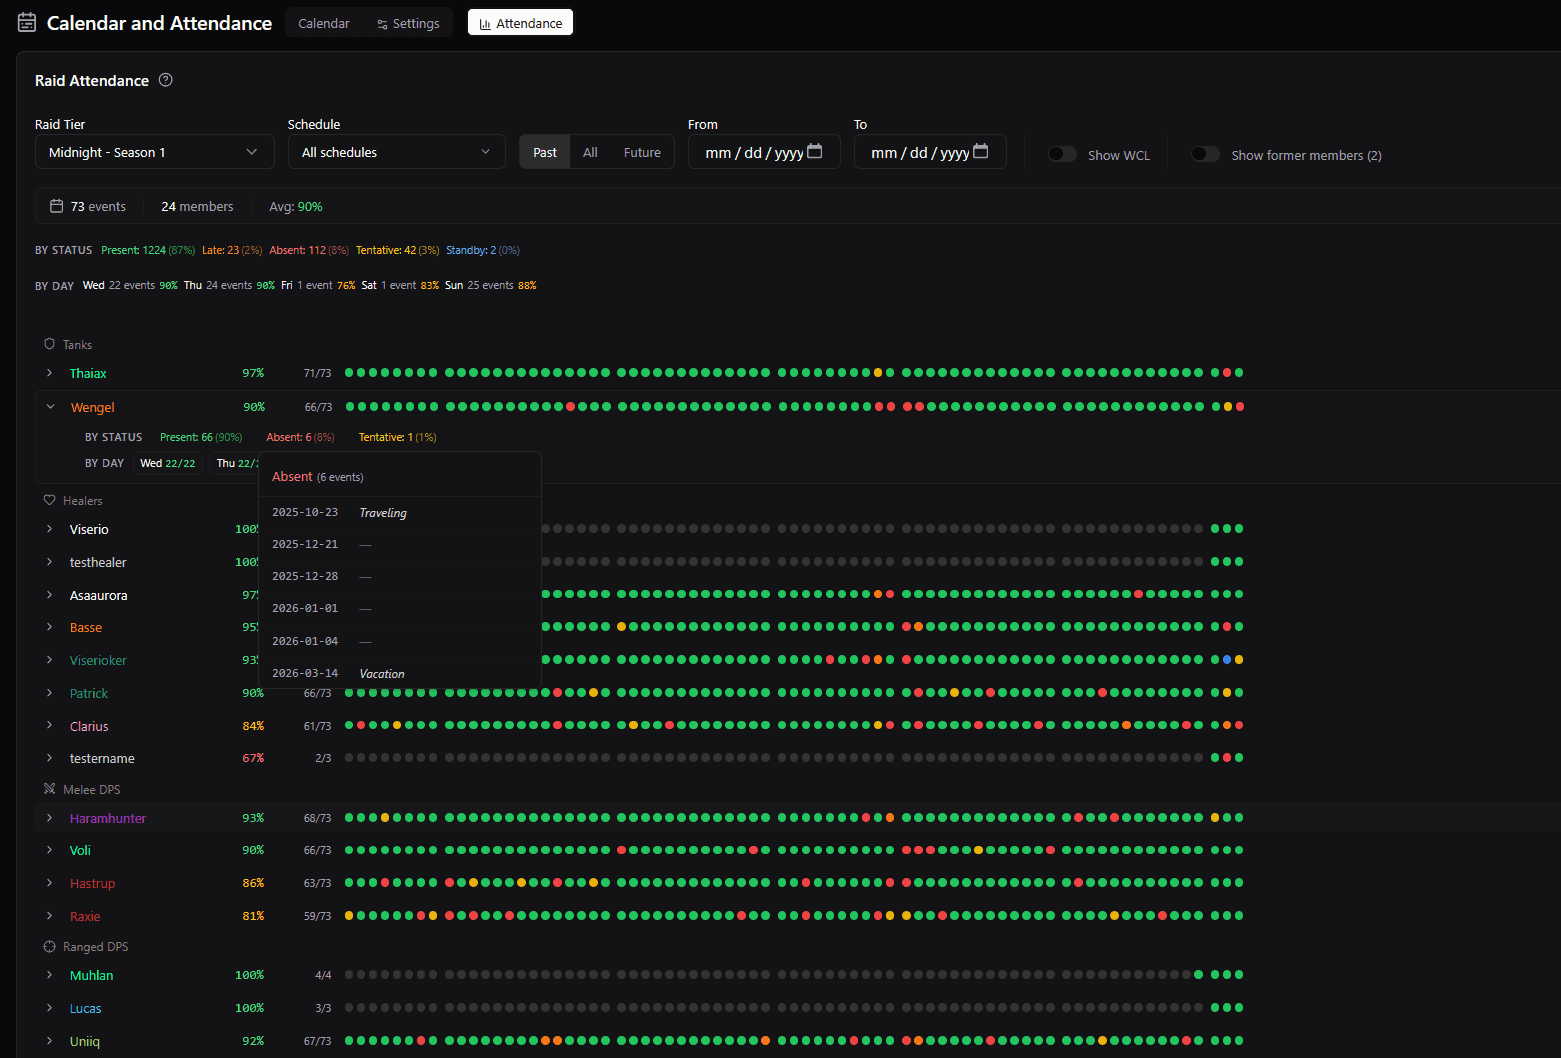The height and width of the screenshot is (1058, 1561).
Task: Click the Ranged DPS group icon
Action: (48, 946)
